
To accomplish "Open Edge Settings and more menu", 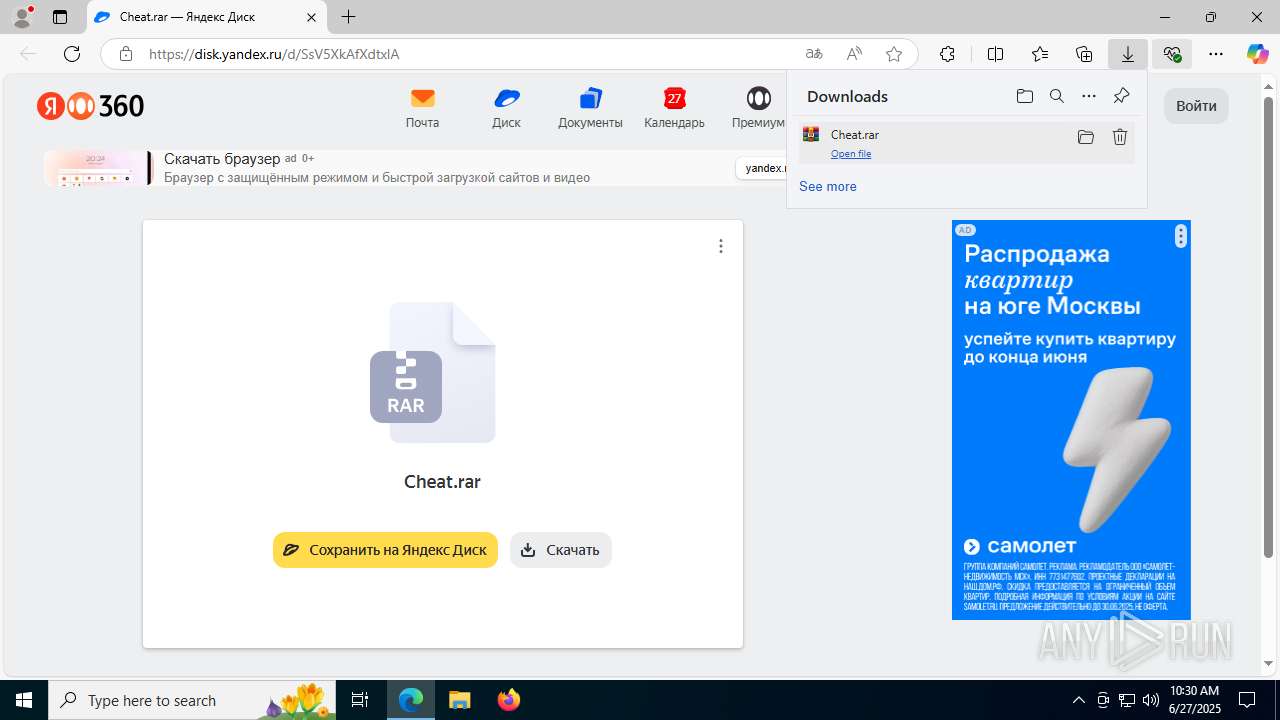I will click(x=1216, y=54).
